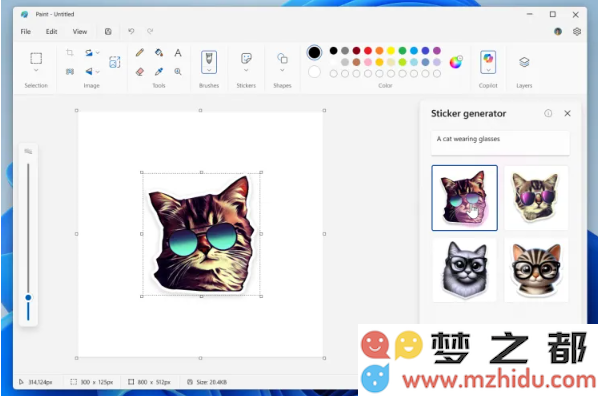Open the Edit colors wheel

click(456, 62)
